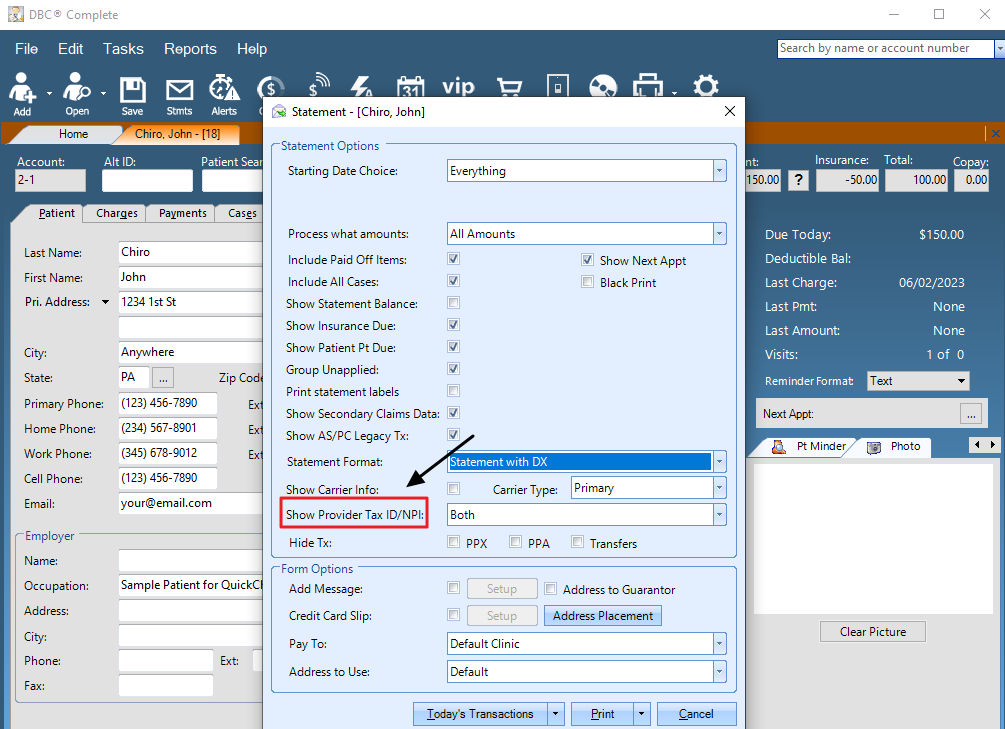The width and height of the screenshot is (1005, 729).
Task: Open the Reports menu
Action: pyautogui.click(x=190, y=49)
